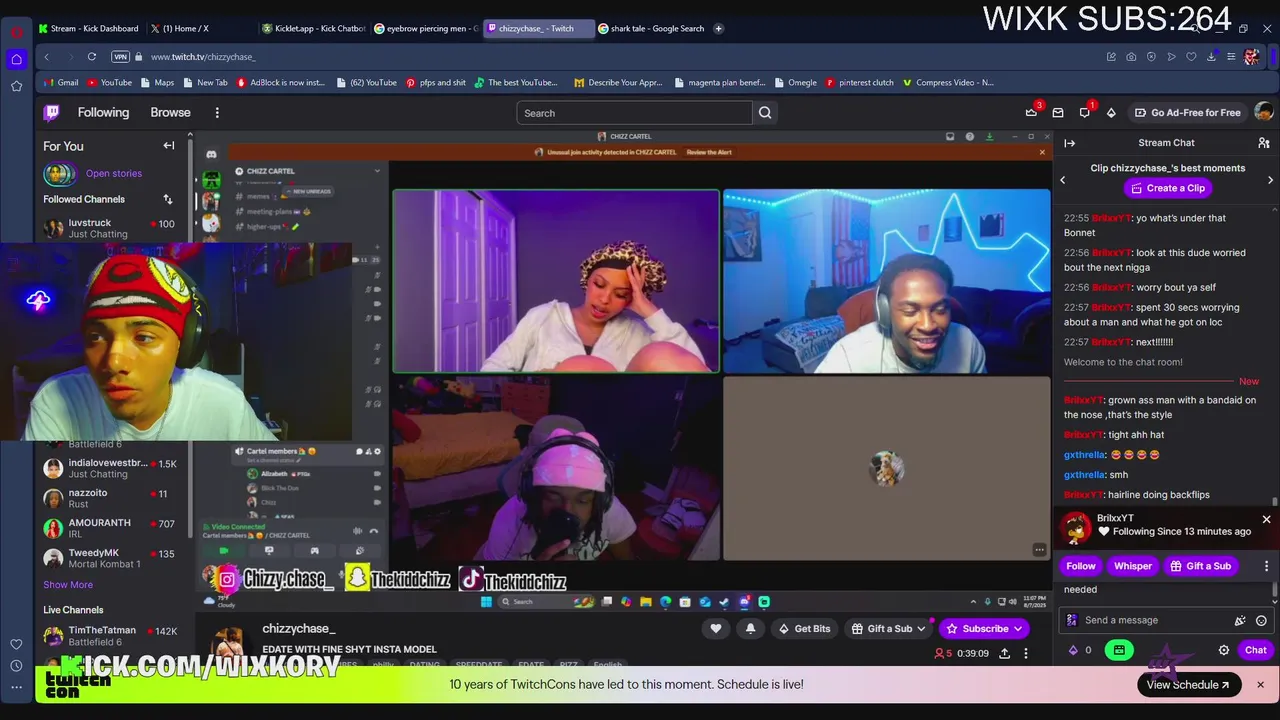
Task: Switch to Home / X tab
Action: [x=186, y=28]
